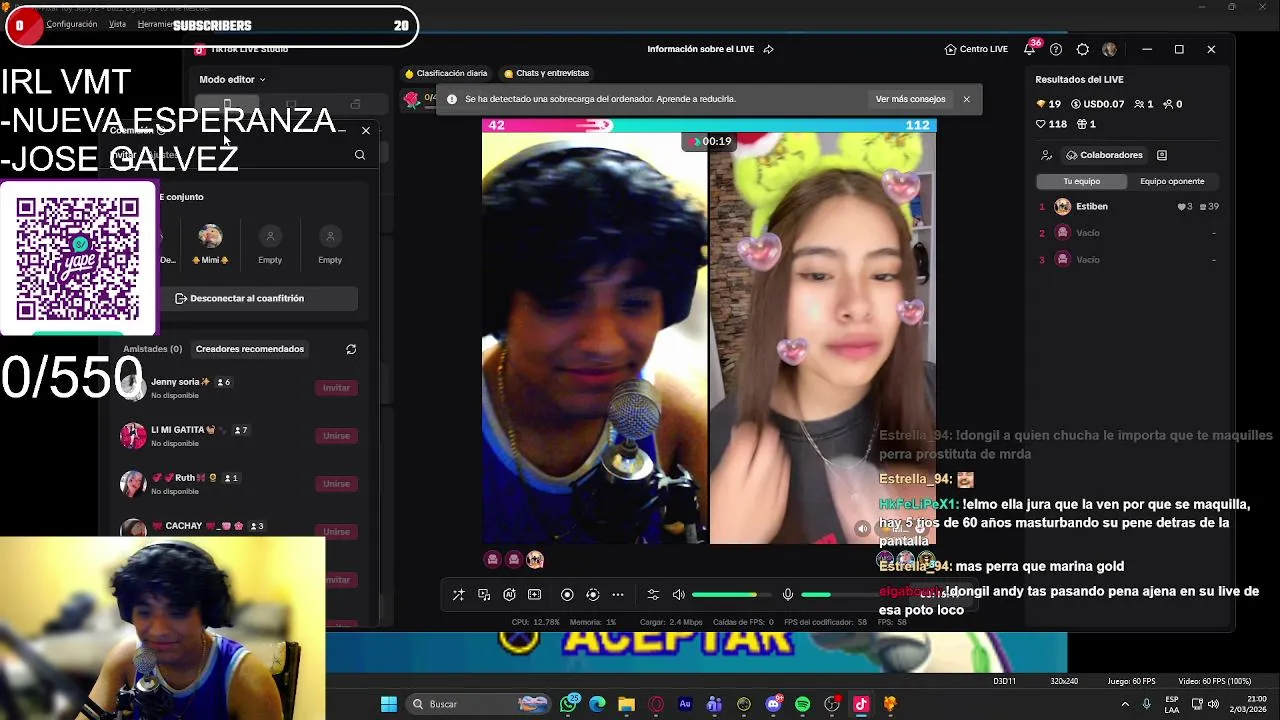The width and height of the screenshot is (1280, 720).
Task: Click the taskbar Buscar search box
Action: click(481, 704)
